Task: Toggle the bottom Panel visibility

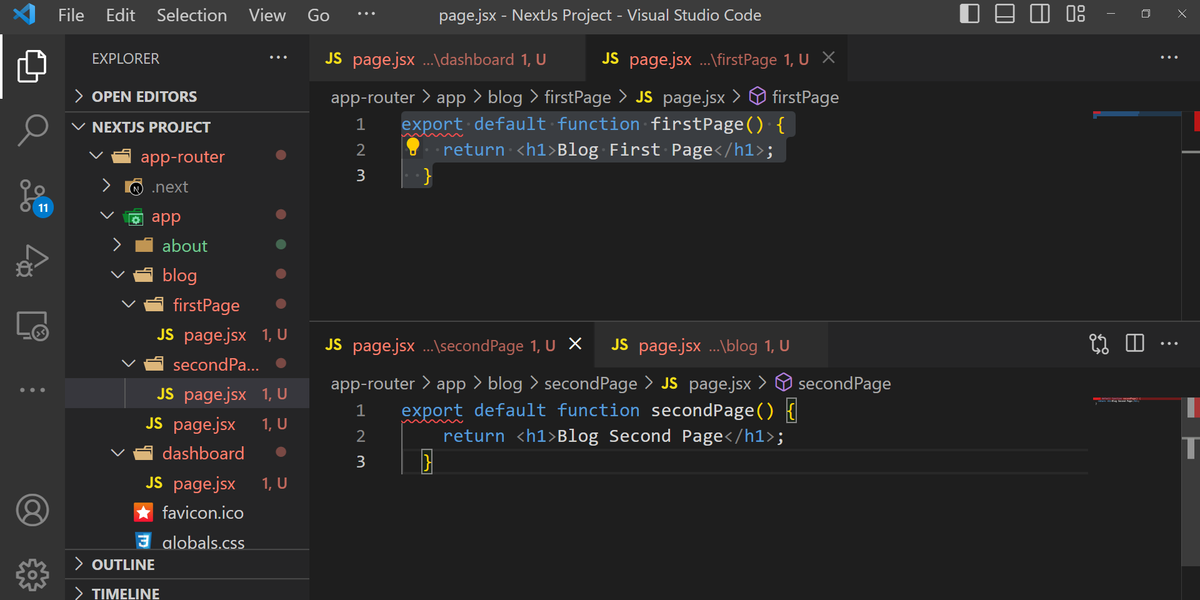Action: click(1004, 14)
